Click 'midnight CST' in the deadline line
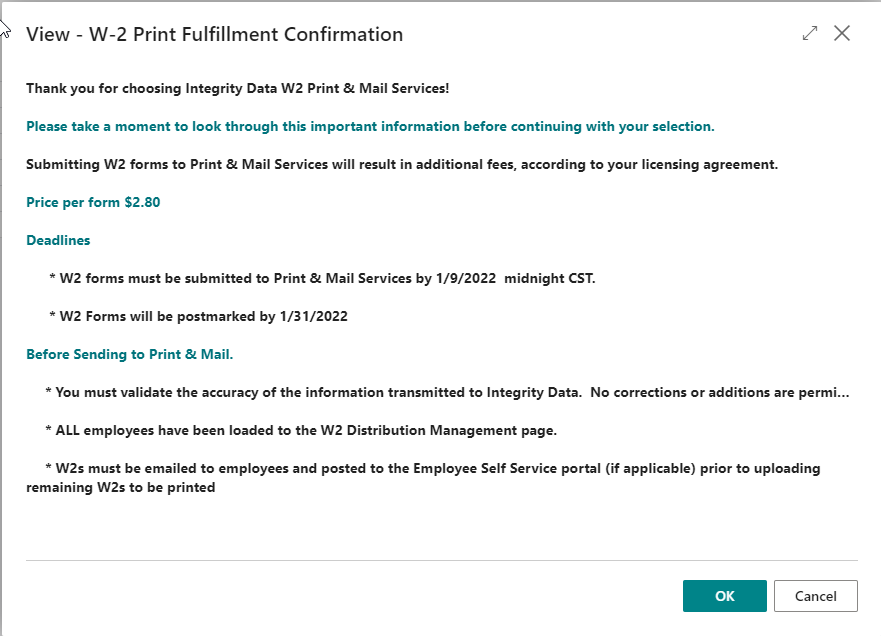The width and height of the screenshot is (881, 636). [x=549, y=278]
